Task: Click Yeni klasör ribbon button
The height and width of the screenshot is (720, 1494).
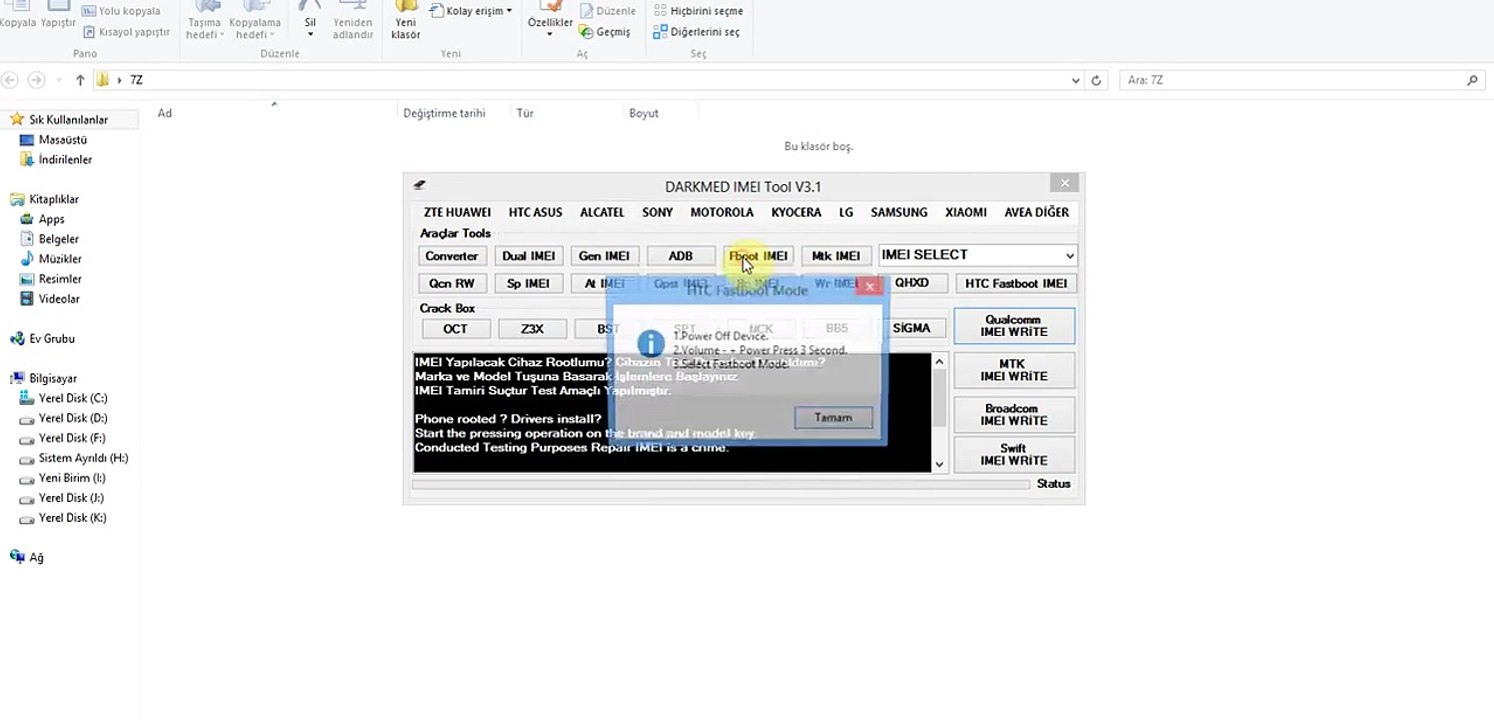Action: [406, 22]
